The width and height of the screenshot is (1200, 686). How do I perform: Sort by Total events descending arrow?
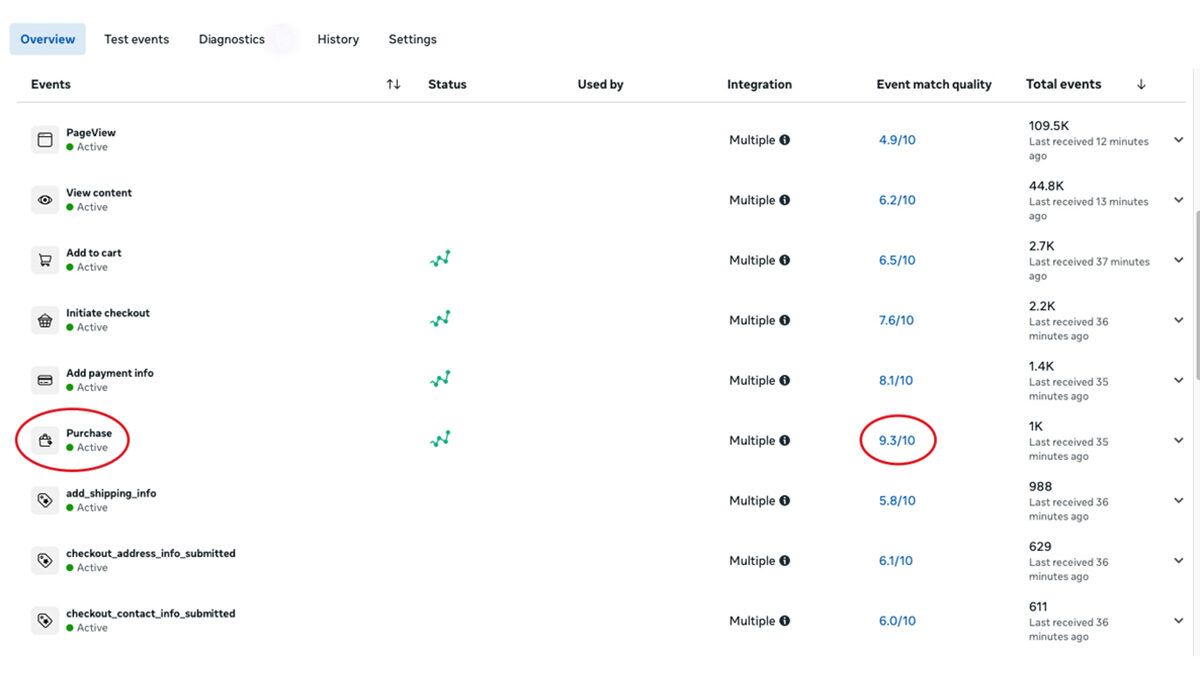[x=1141, y=84]
